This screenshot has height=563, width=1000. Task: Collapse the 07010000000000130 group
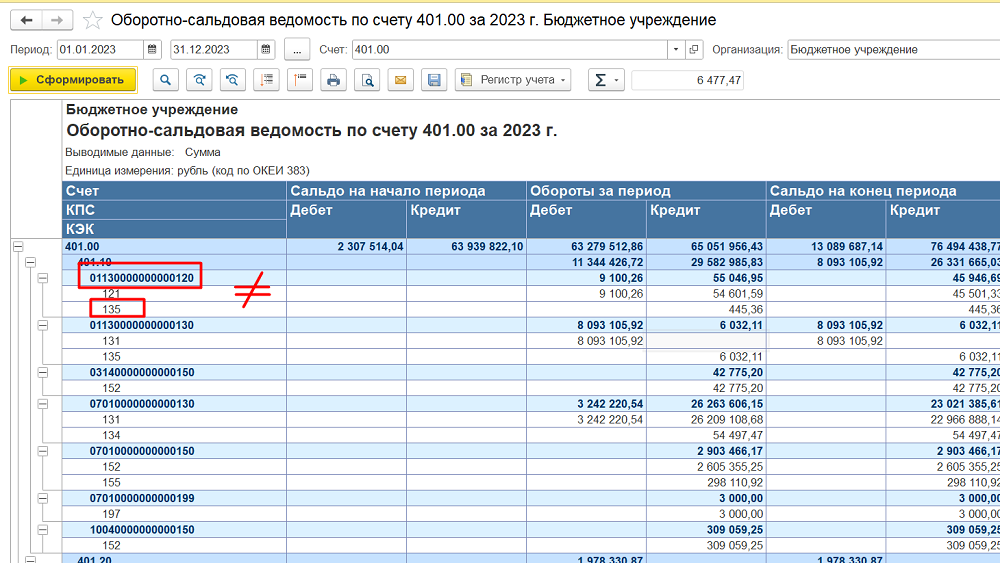click(43, 404)
